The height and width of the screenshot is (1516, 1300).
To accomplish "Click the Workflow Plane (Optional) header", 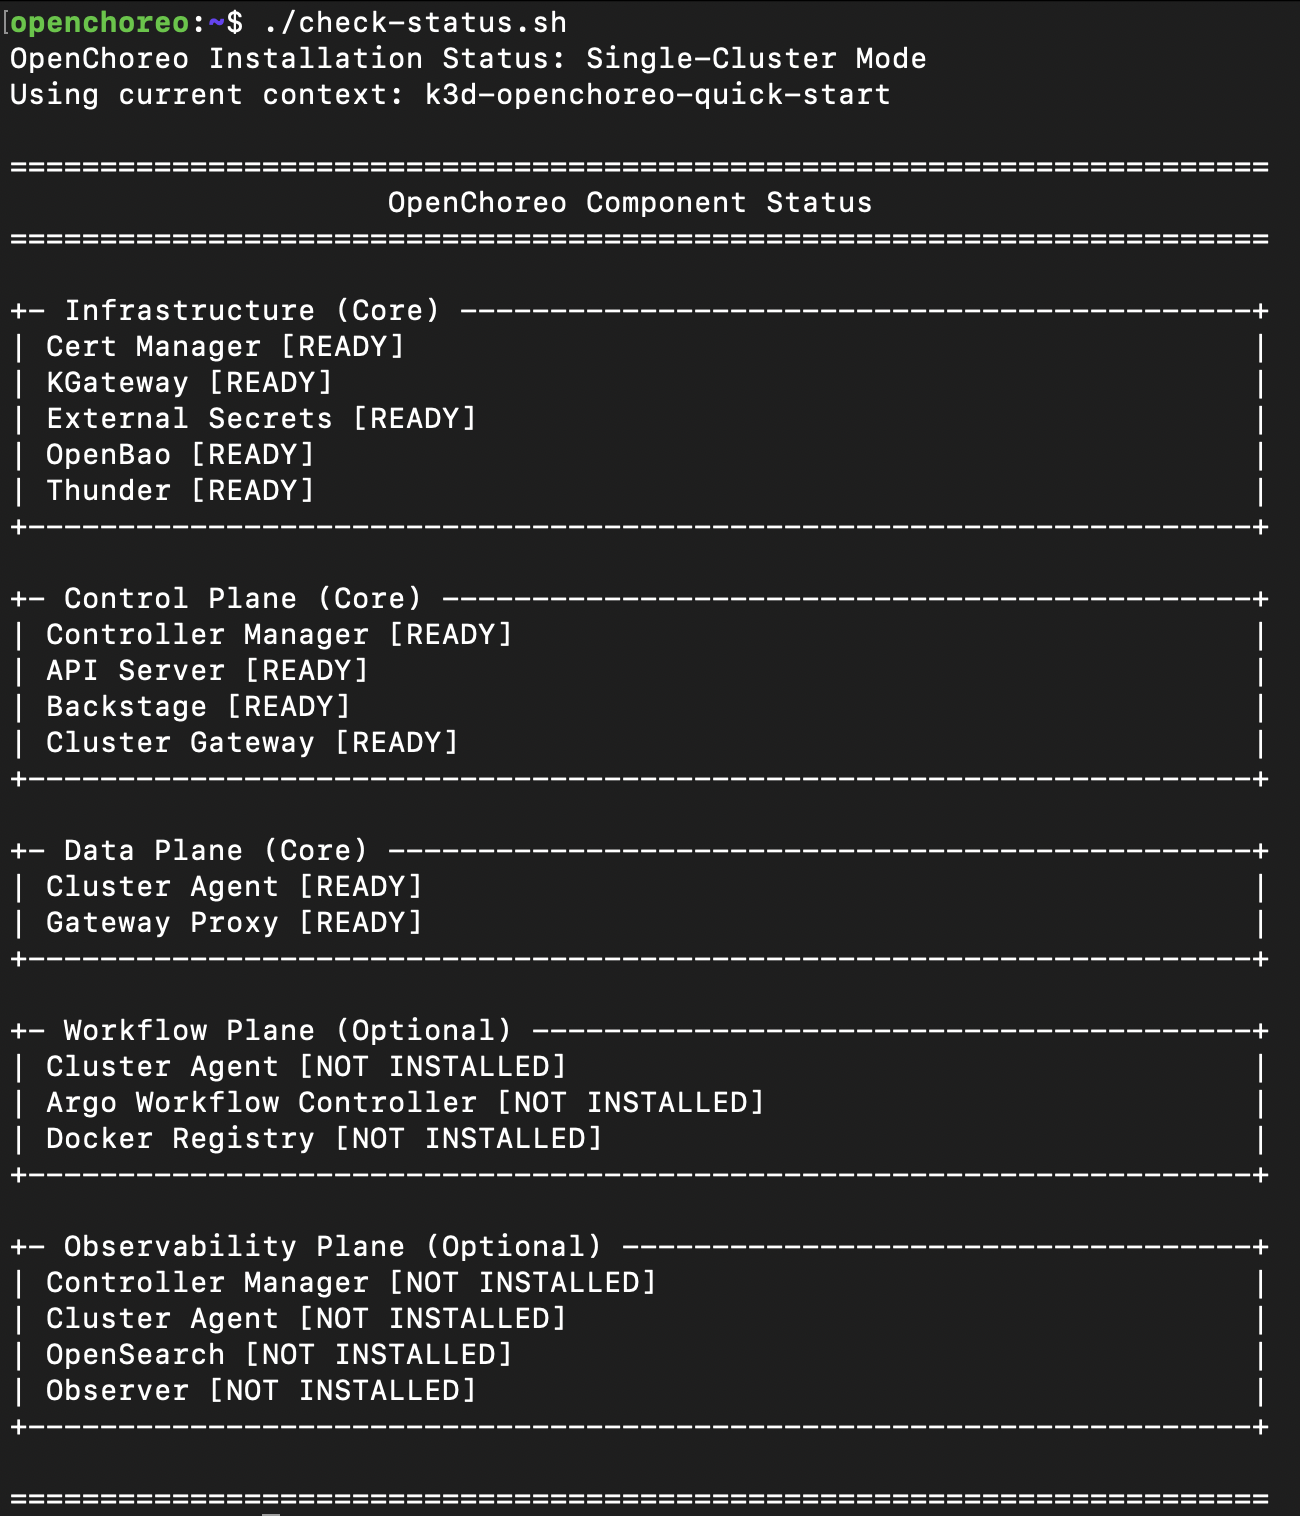I will coord(287,1031).
